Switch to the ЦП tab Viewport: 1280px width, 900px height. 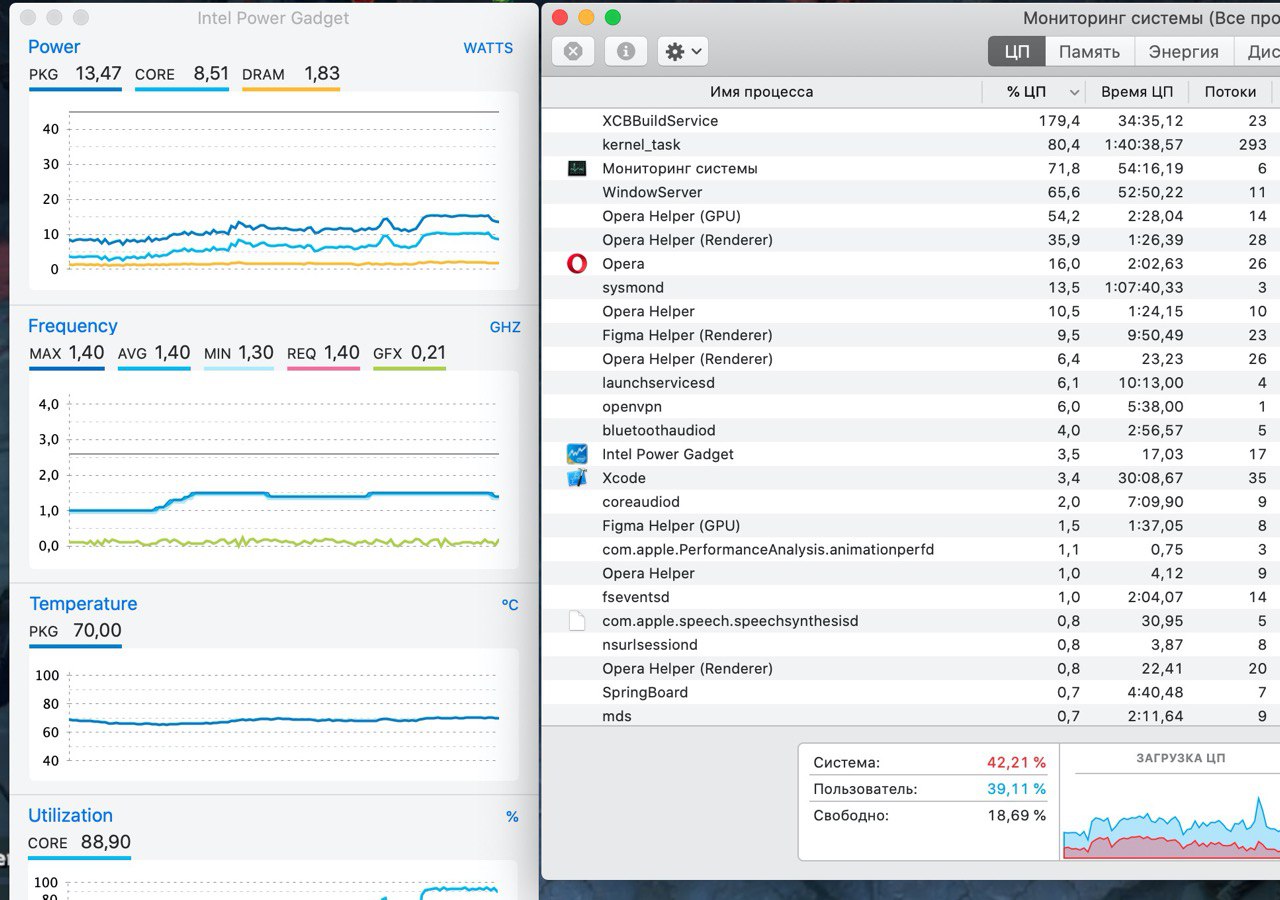pos(1017,52)
